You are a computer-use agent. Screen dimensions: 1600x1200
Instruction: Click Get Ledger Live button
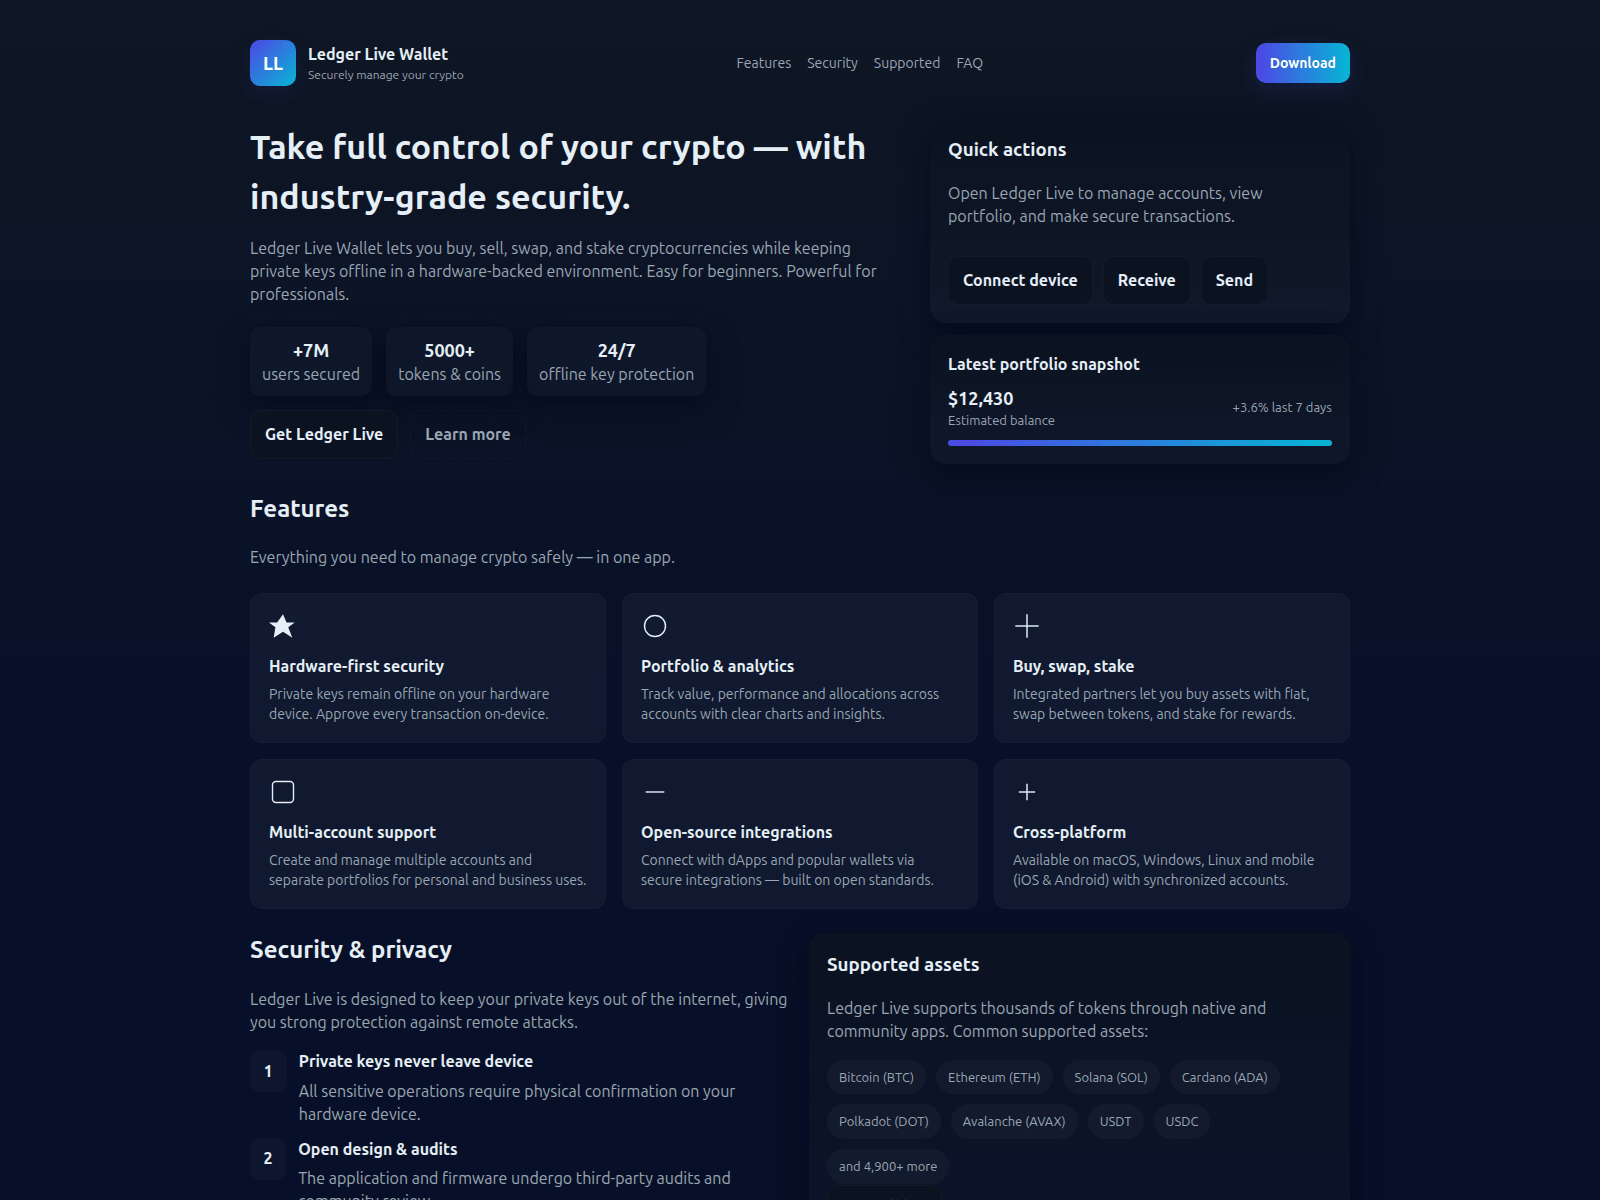pos(324,434)
